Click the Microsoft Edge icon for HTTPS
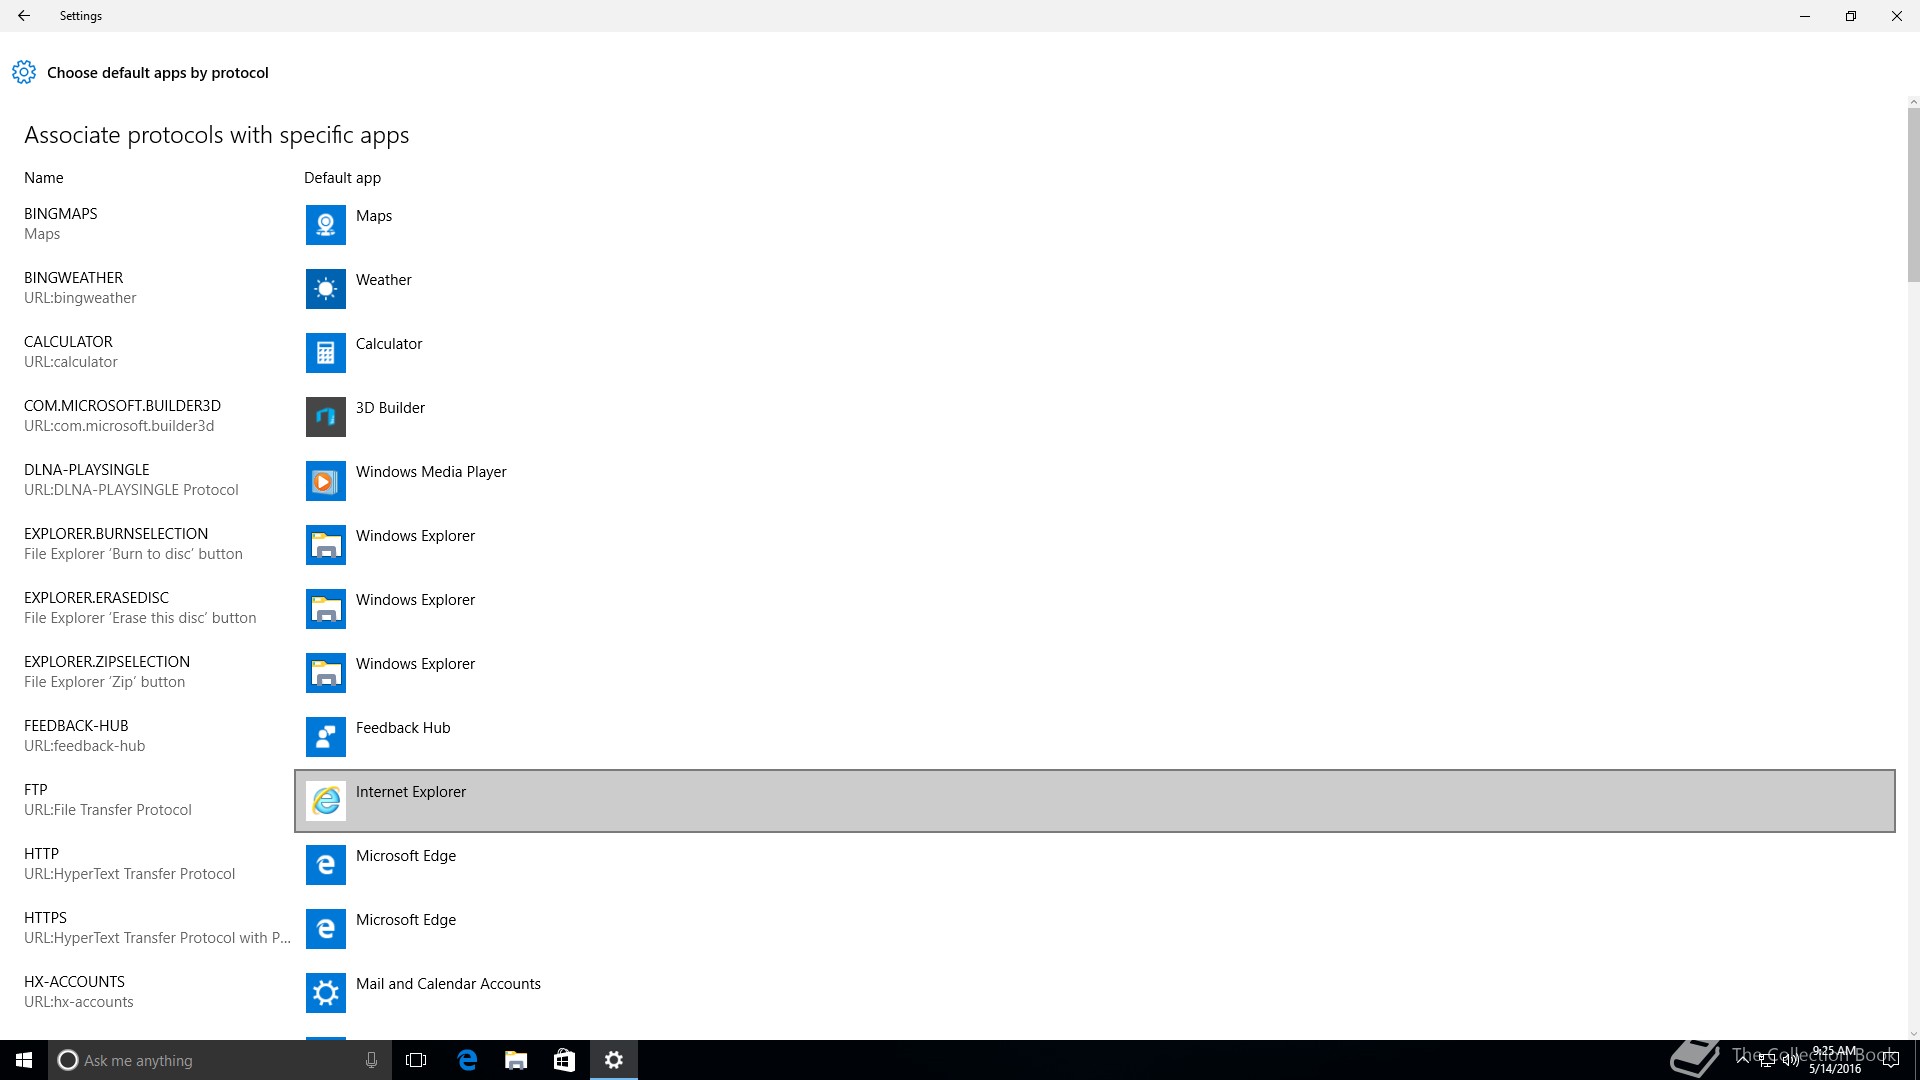 pyautogui.click(x=325, y=929)
